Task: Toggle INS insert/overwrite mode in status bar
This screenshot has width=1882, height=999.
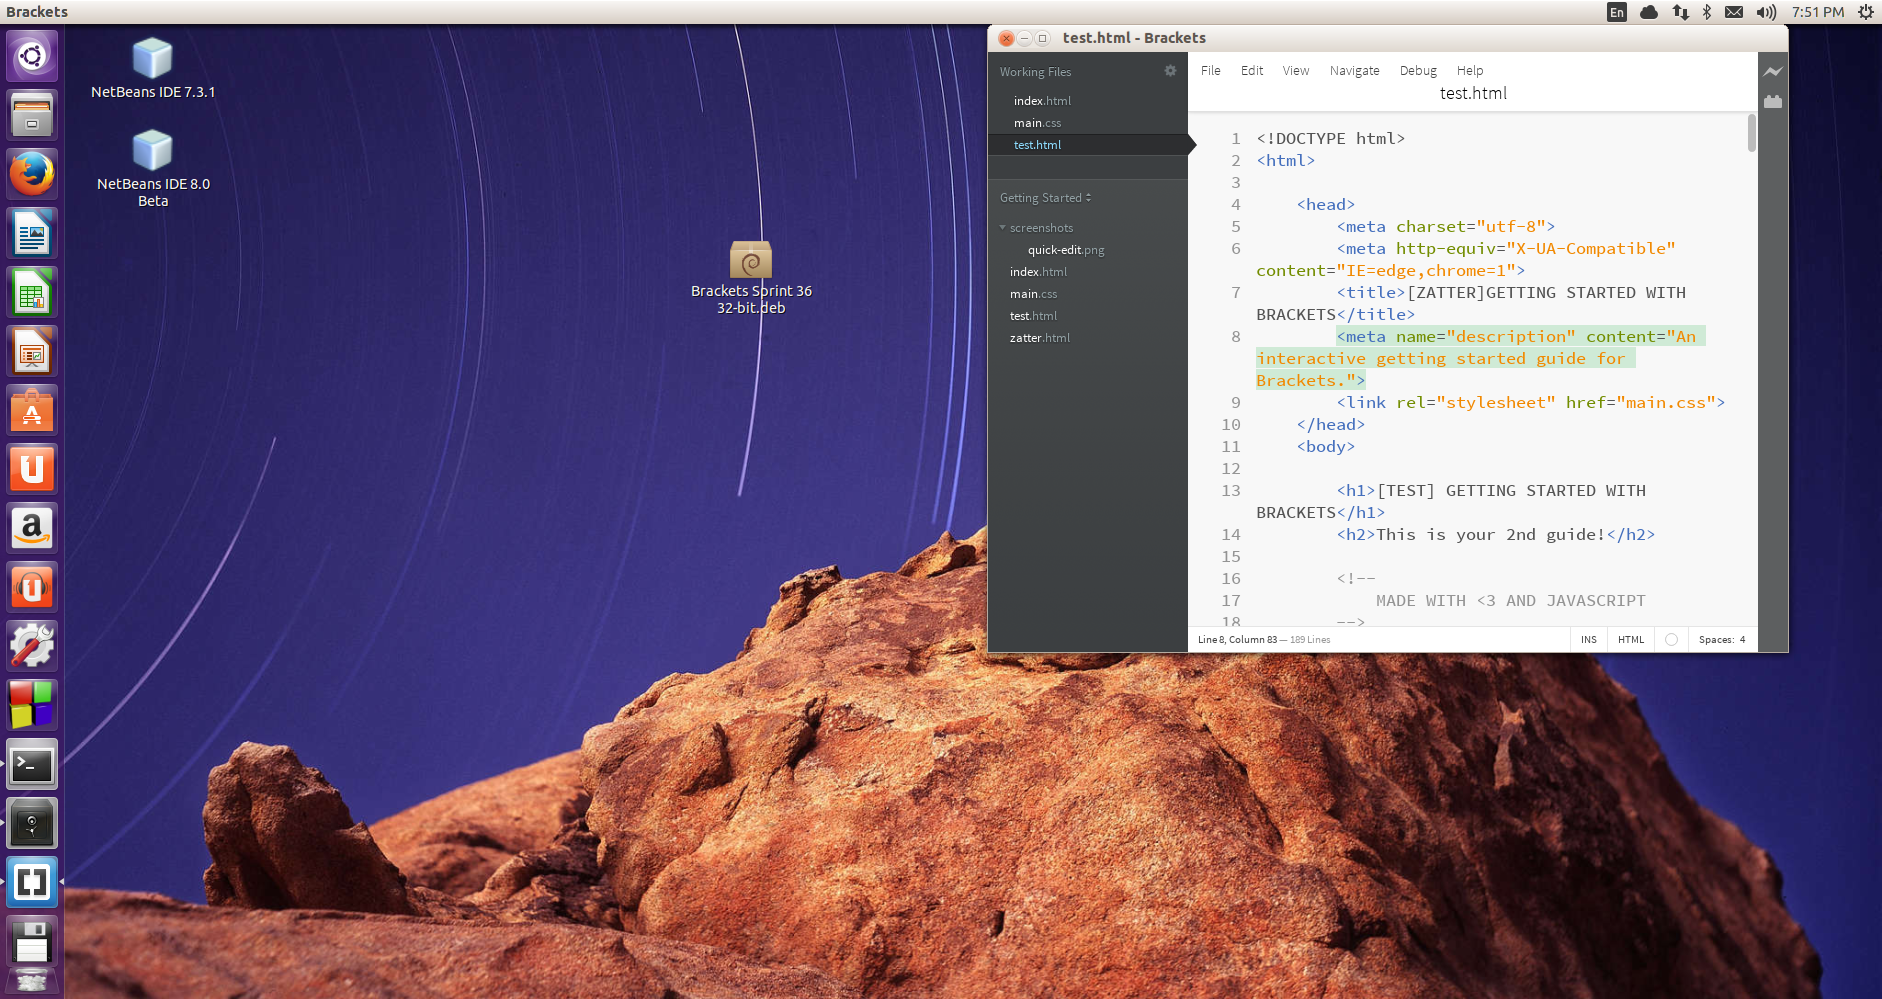Action: click(x=1589, y=640)
